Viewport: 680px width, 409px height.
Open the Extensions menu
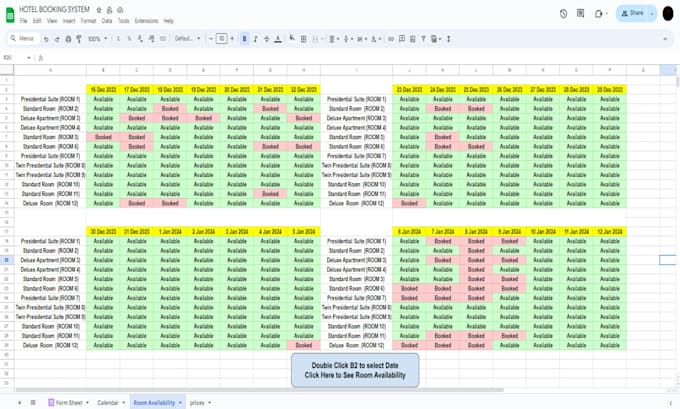(146, 21)
